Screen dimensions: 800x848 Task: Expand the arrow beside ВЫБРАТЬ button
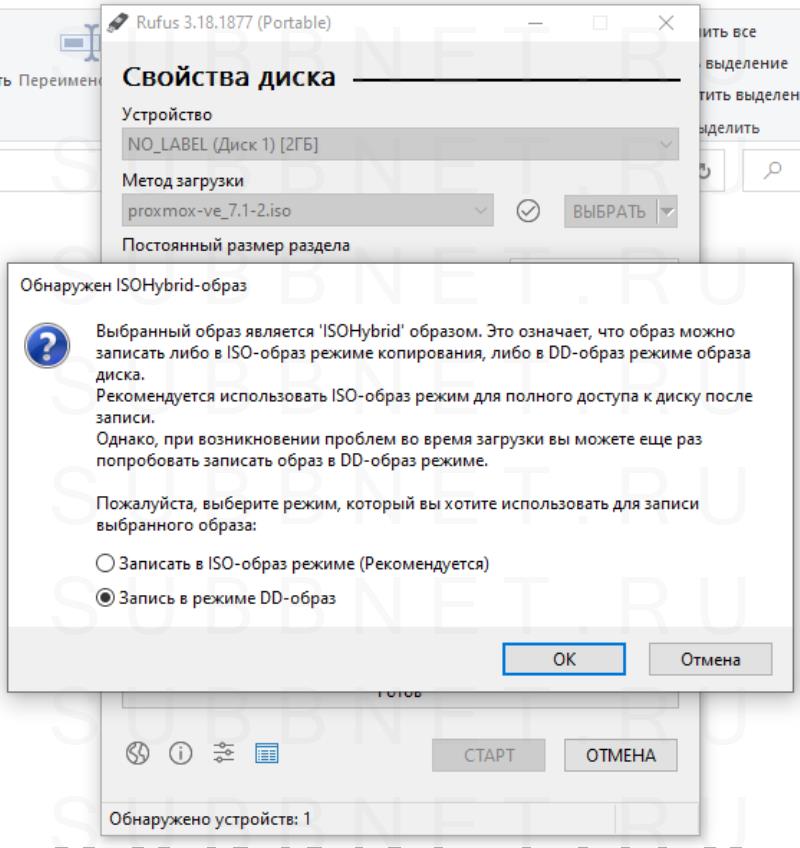point(667,211)
